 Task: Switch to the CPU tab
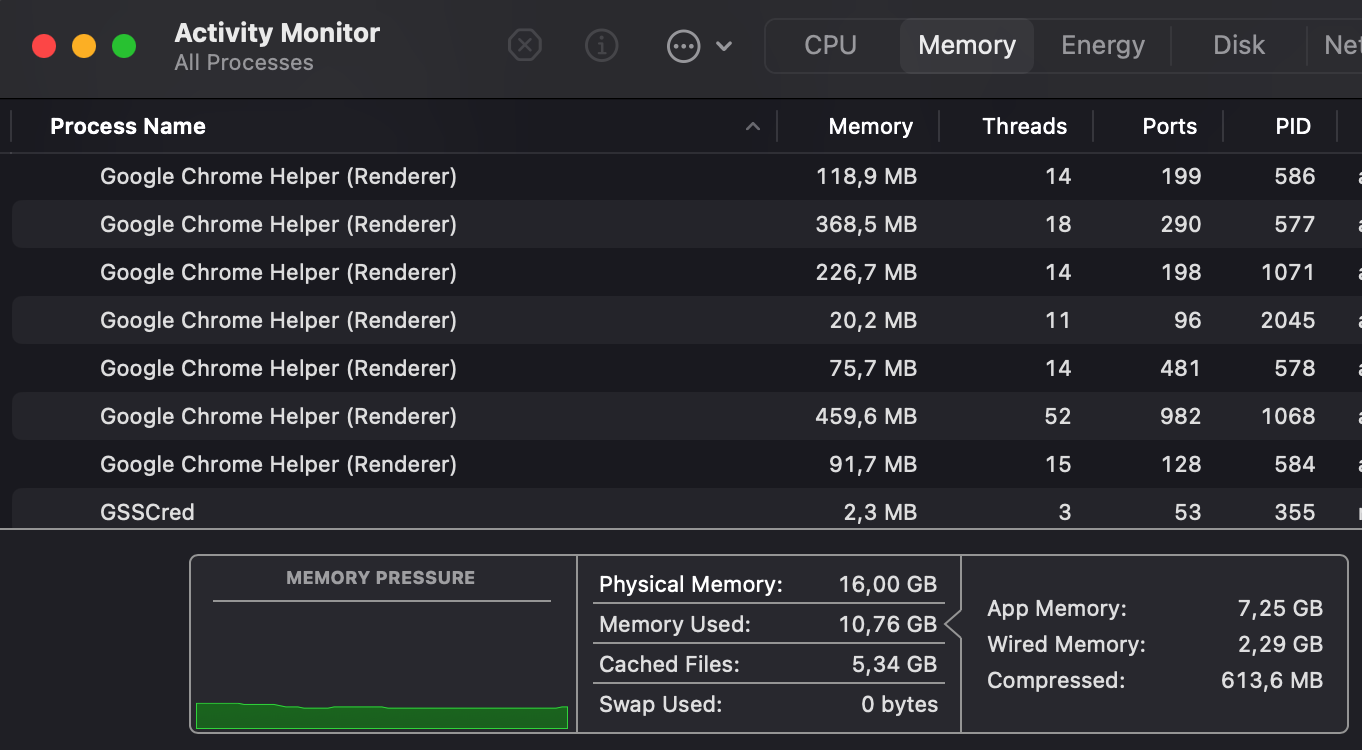(x=830, y=46)
